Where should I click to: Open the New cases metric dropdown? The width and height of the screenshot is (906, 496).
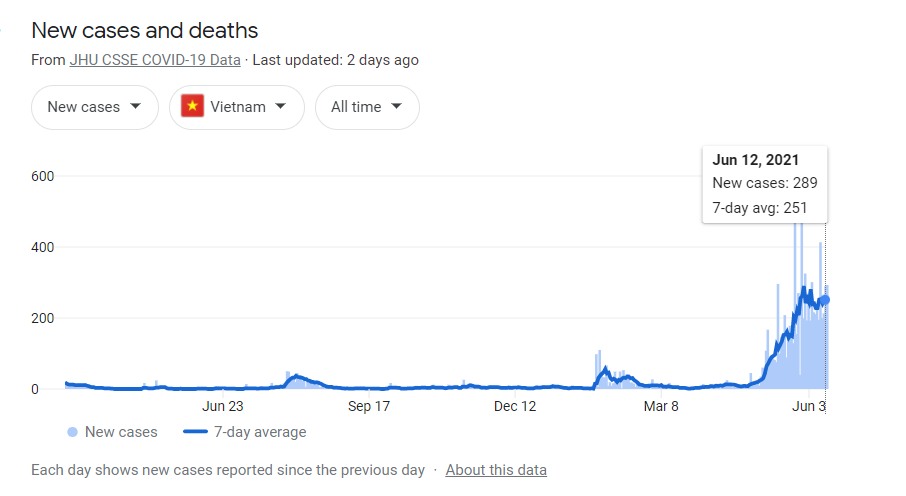pos(95,107)
